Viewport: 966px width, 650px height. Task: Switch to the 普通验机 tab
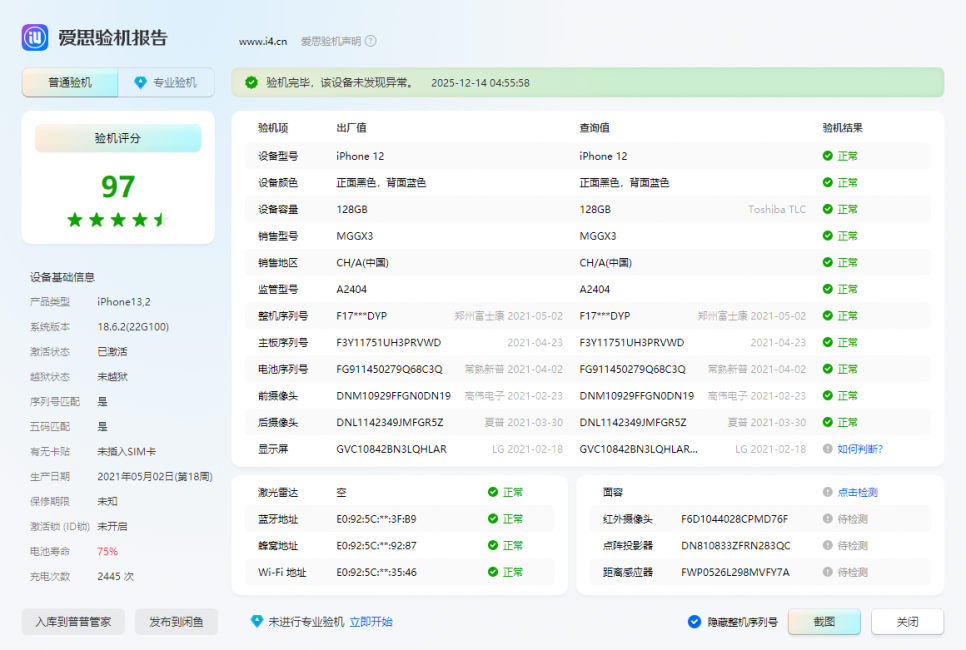click(x=69, y=82)
